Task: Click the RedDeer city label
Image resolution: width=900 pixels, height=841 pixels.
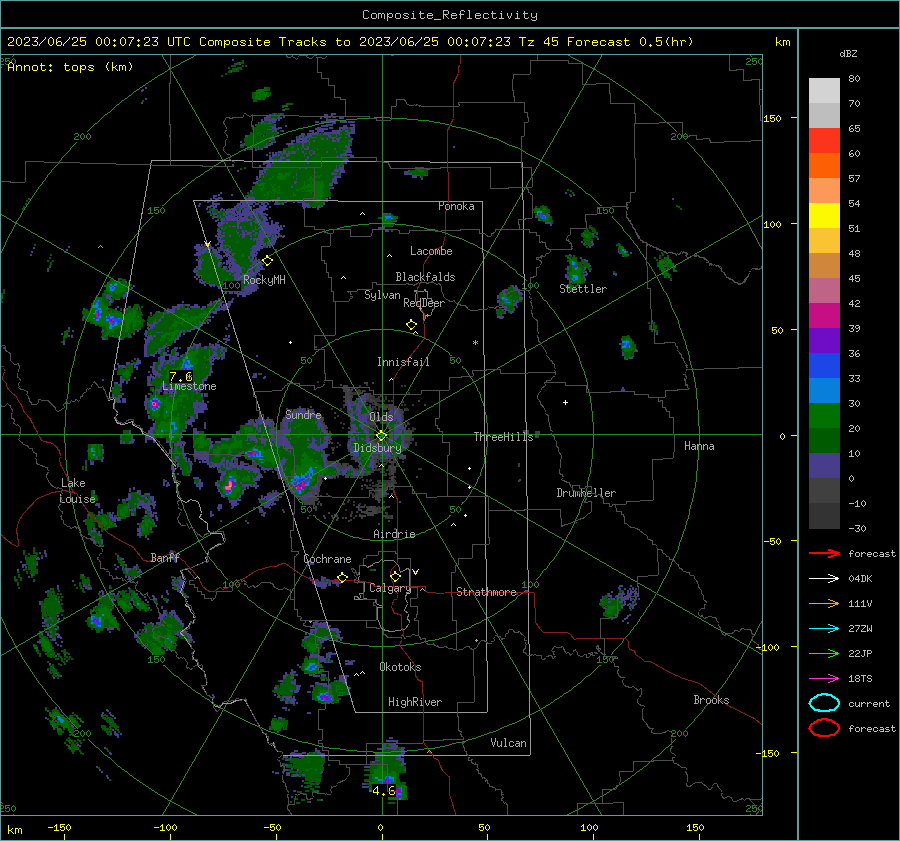Action: pos(424,303)
